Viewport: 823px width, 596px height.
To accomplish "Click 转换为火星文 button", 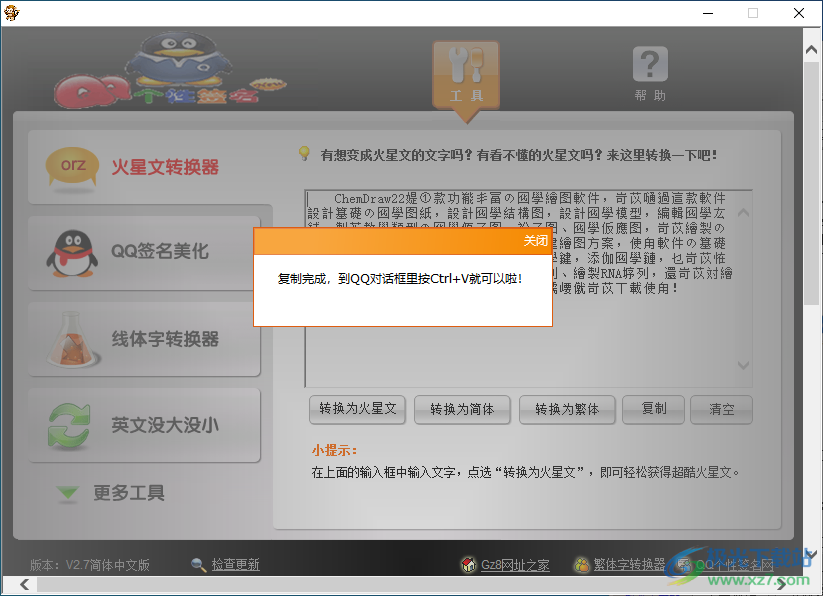I will 357,409.
